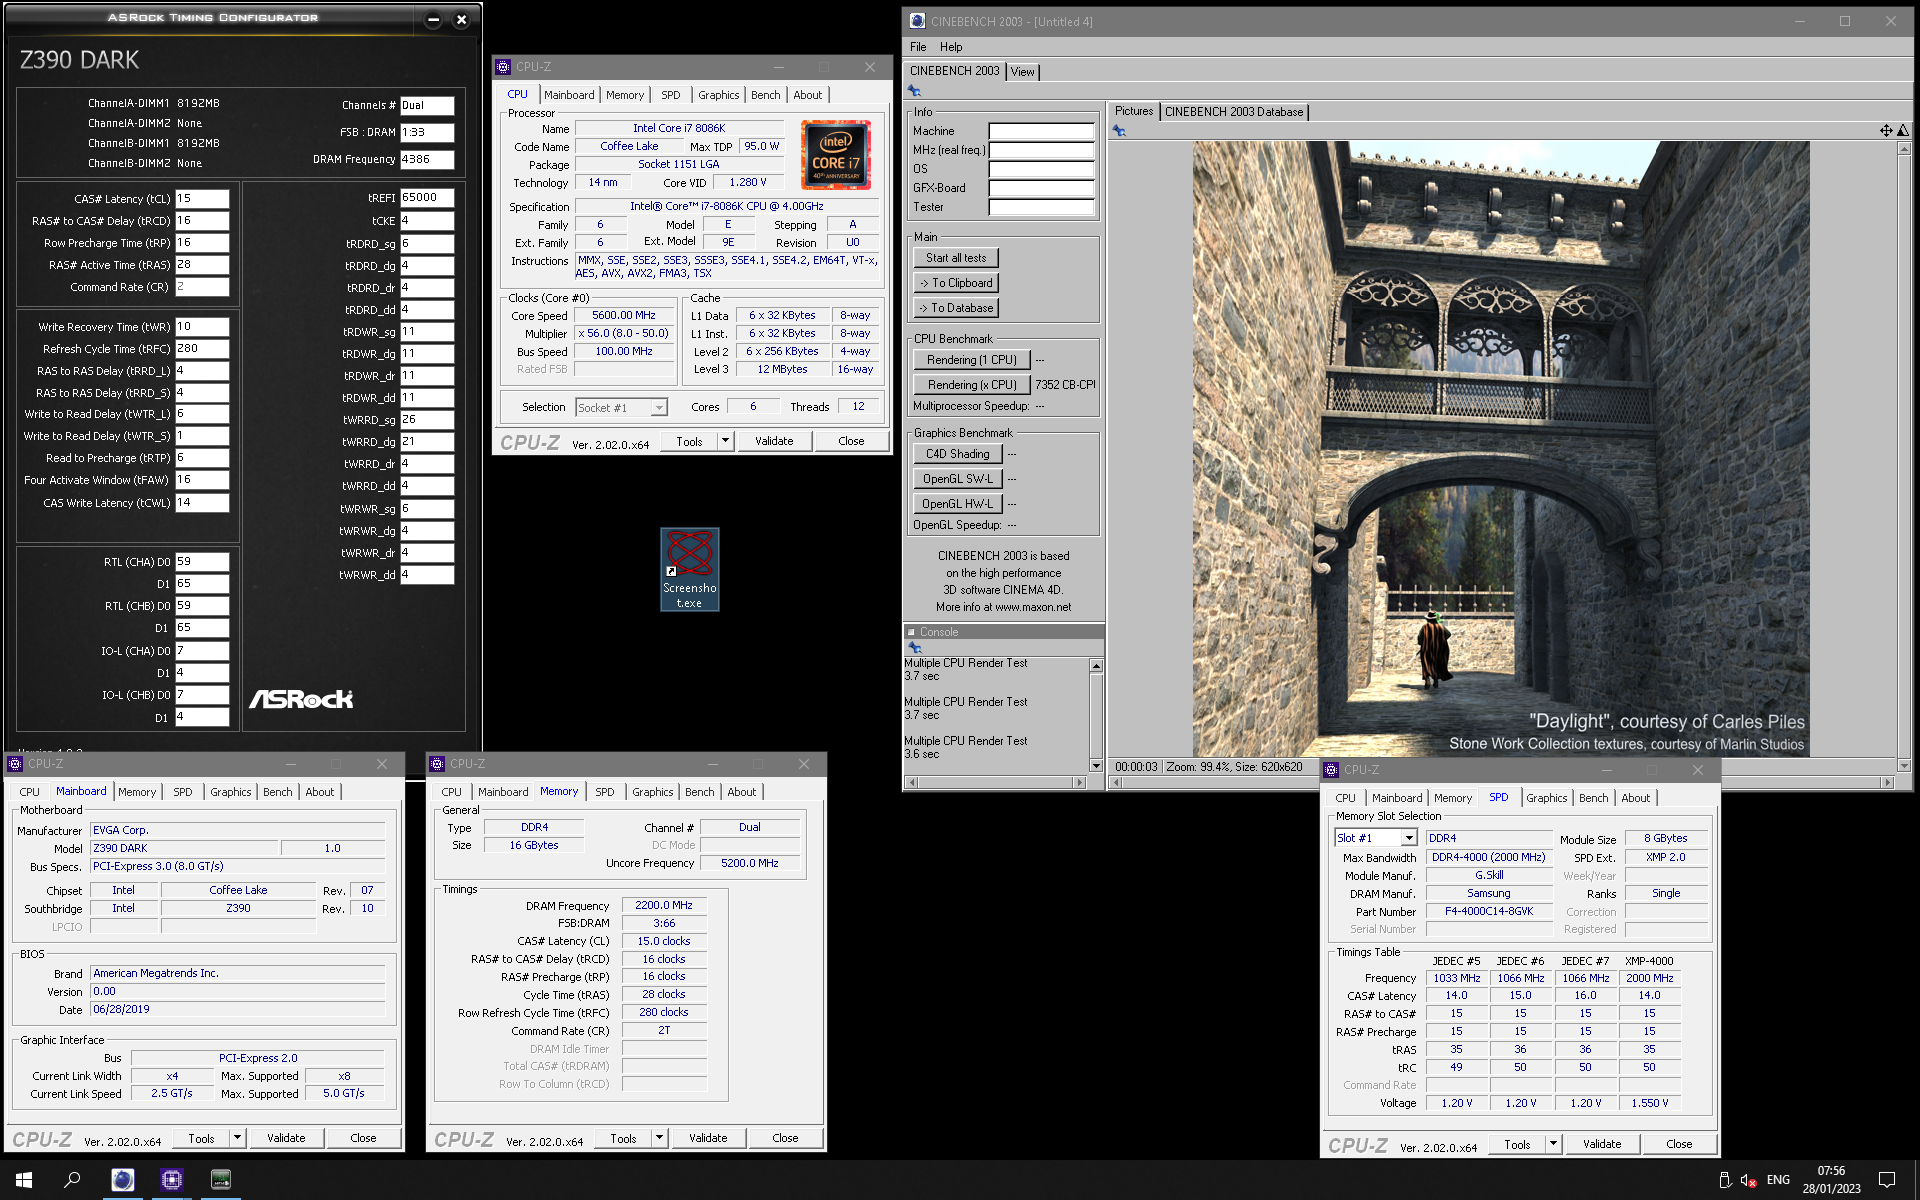This screenshot has width=1920, height=1200.
Task: Click the USB device tray icon
Action: pos(1724,1180)
